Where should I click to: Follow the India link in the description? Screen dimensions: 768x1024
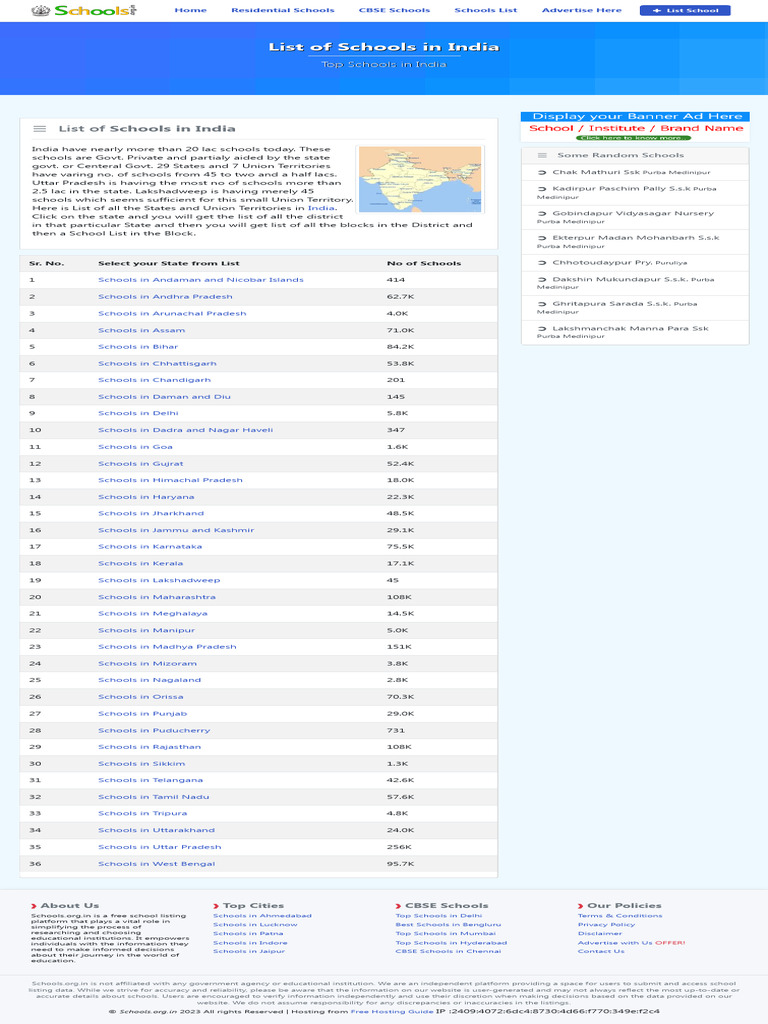[321, 208]
